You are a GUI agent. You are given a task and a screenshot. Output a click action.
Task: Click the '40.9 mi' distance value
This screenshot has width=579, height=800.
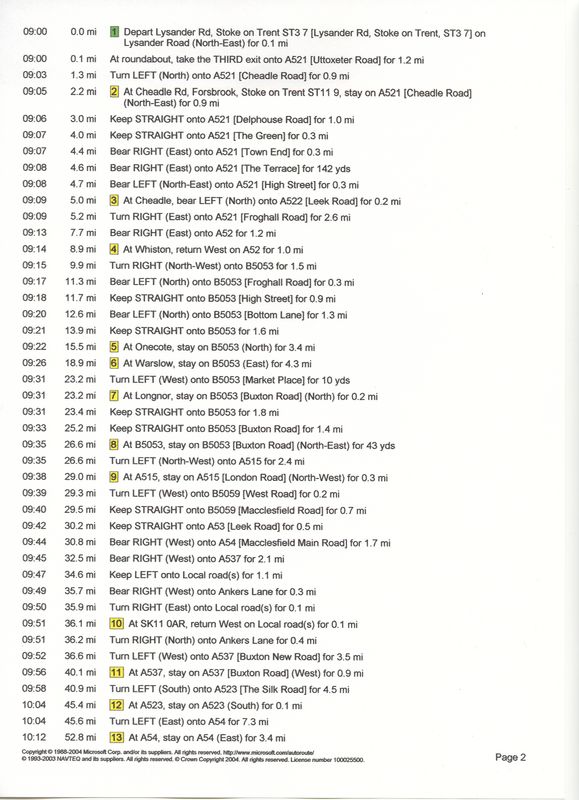[x=80, y=688]
